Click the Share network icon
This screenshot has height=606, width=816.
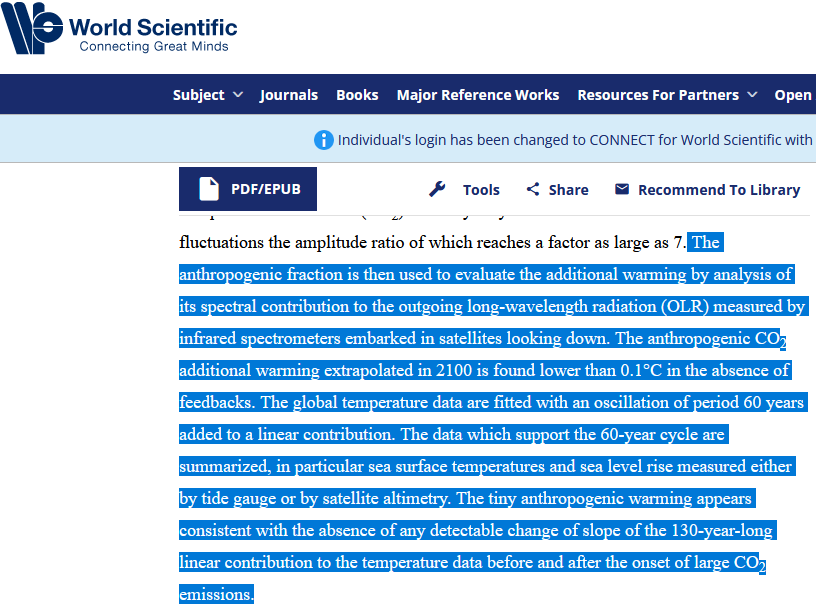point(532,189)
